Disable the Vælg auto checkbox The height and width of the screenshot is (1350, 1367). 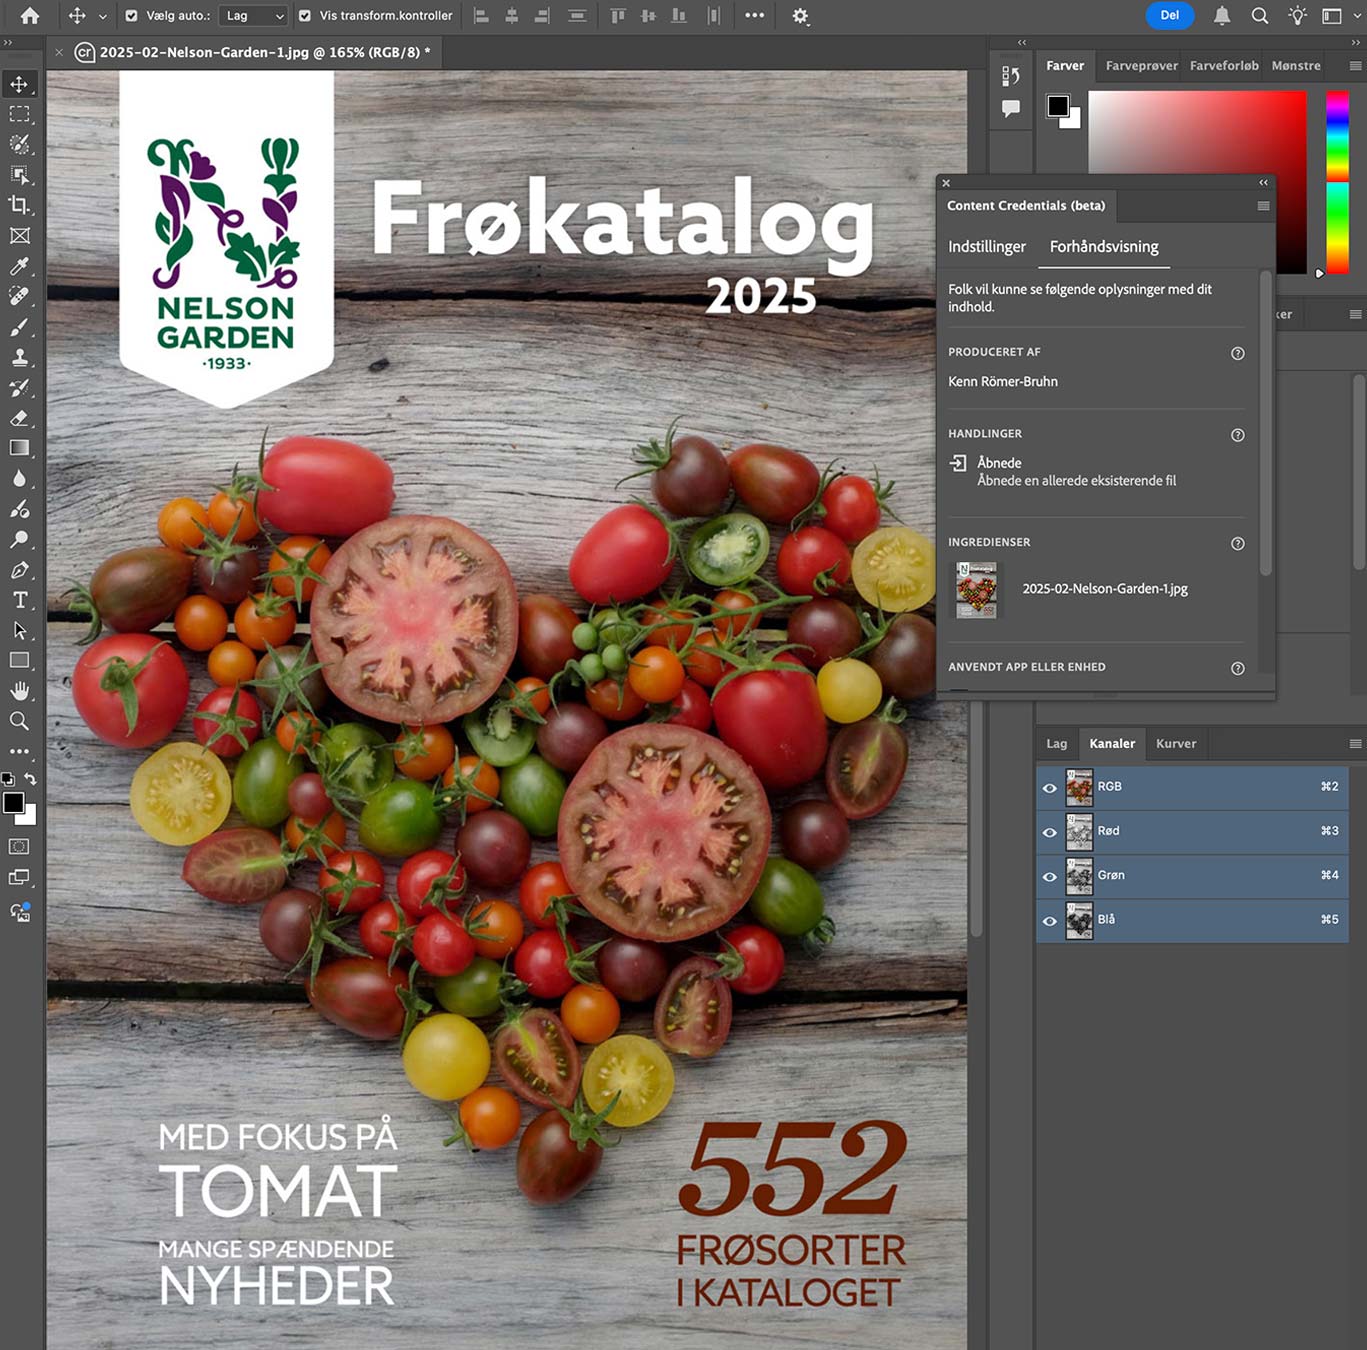[131, 15]
